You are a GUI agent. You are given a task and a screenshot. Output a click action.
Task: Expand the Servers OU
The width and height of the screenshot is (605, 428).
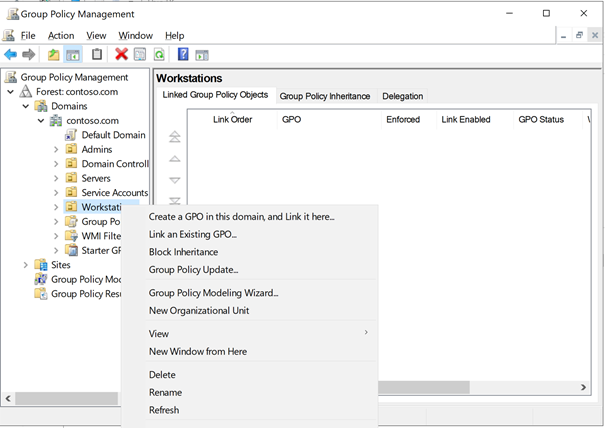click(x=56, y=178)
